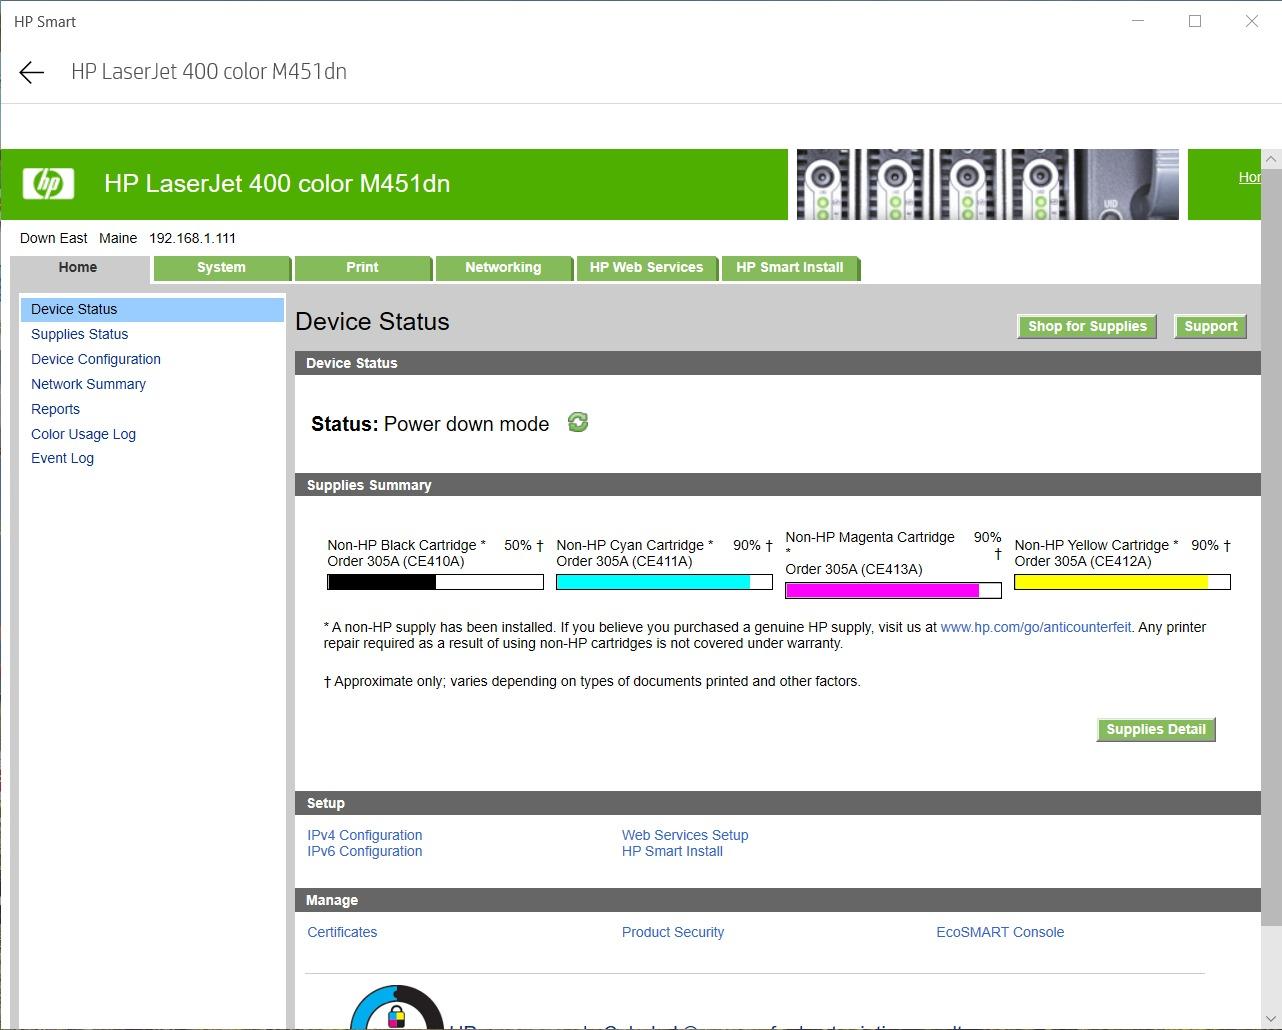Open the HP Web Services tab
The width and height of the screenshot is (1282, 1030).
coord(646,268)
